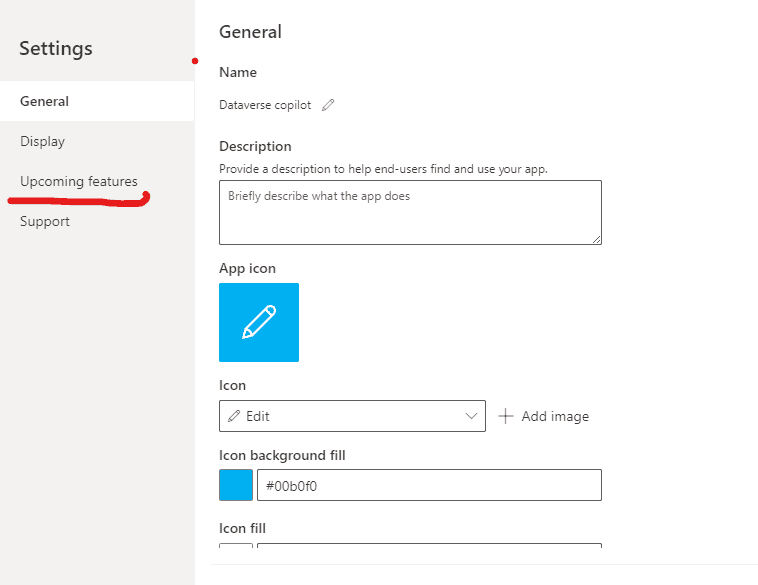Go to the Support settings tab
The image size is (758, 585).
pos(97,221)
